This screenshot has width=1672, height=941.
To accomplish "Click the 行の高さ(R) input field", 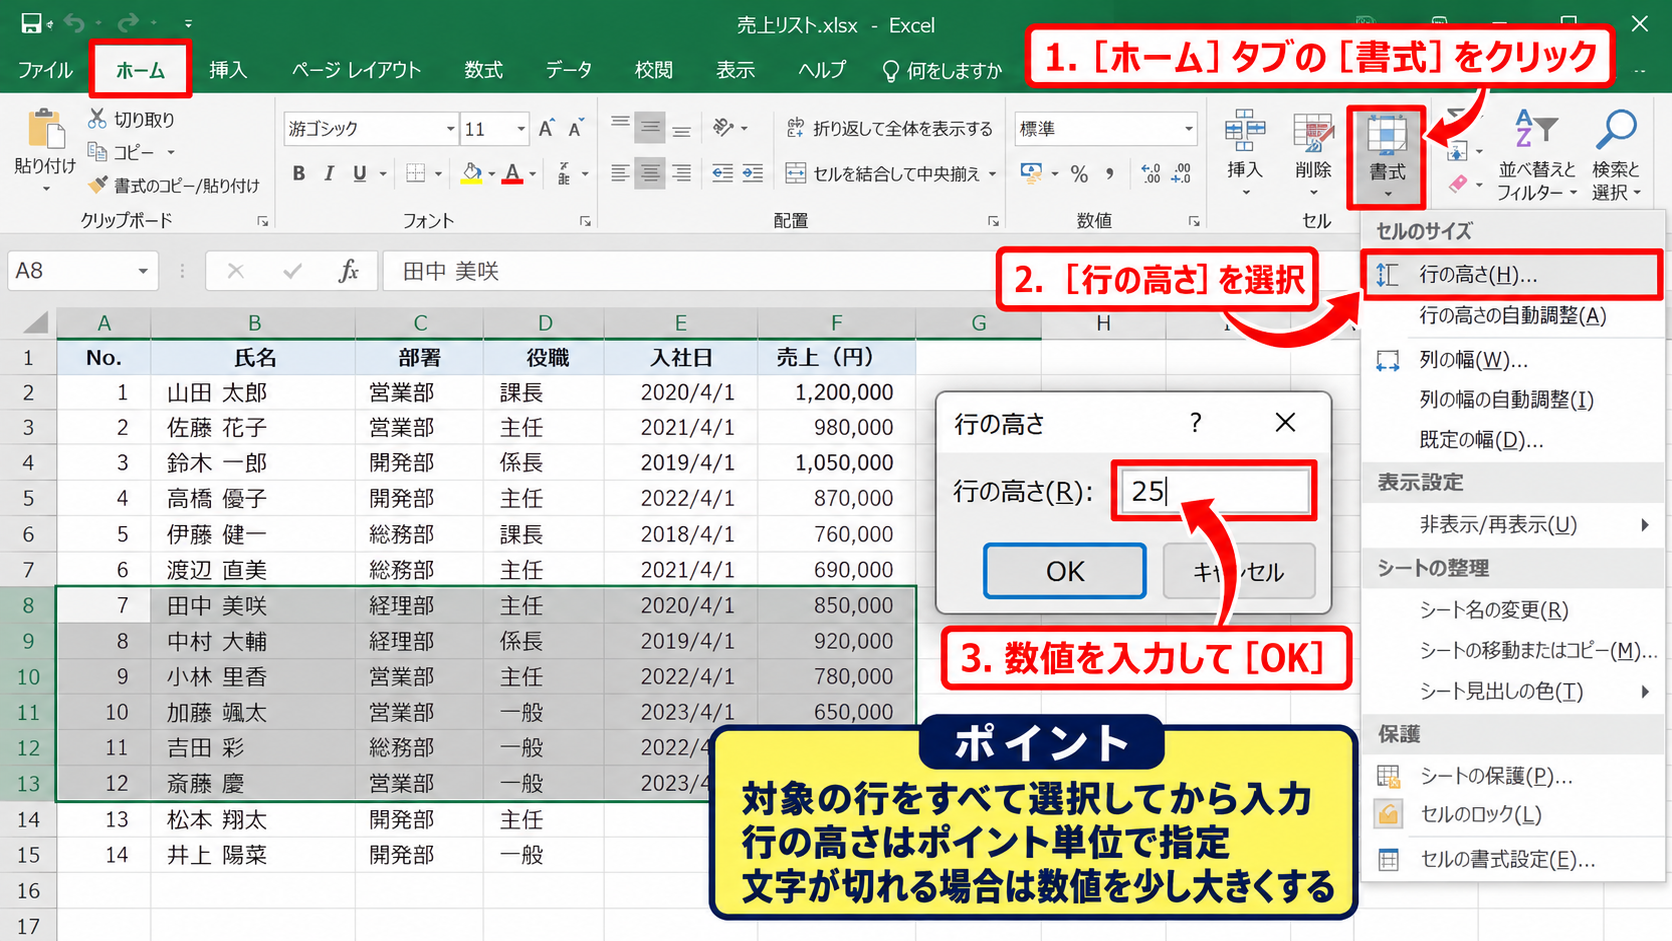I will (x=1214, y=491).
